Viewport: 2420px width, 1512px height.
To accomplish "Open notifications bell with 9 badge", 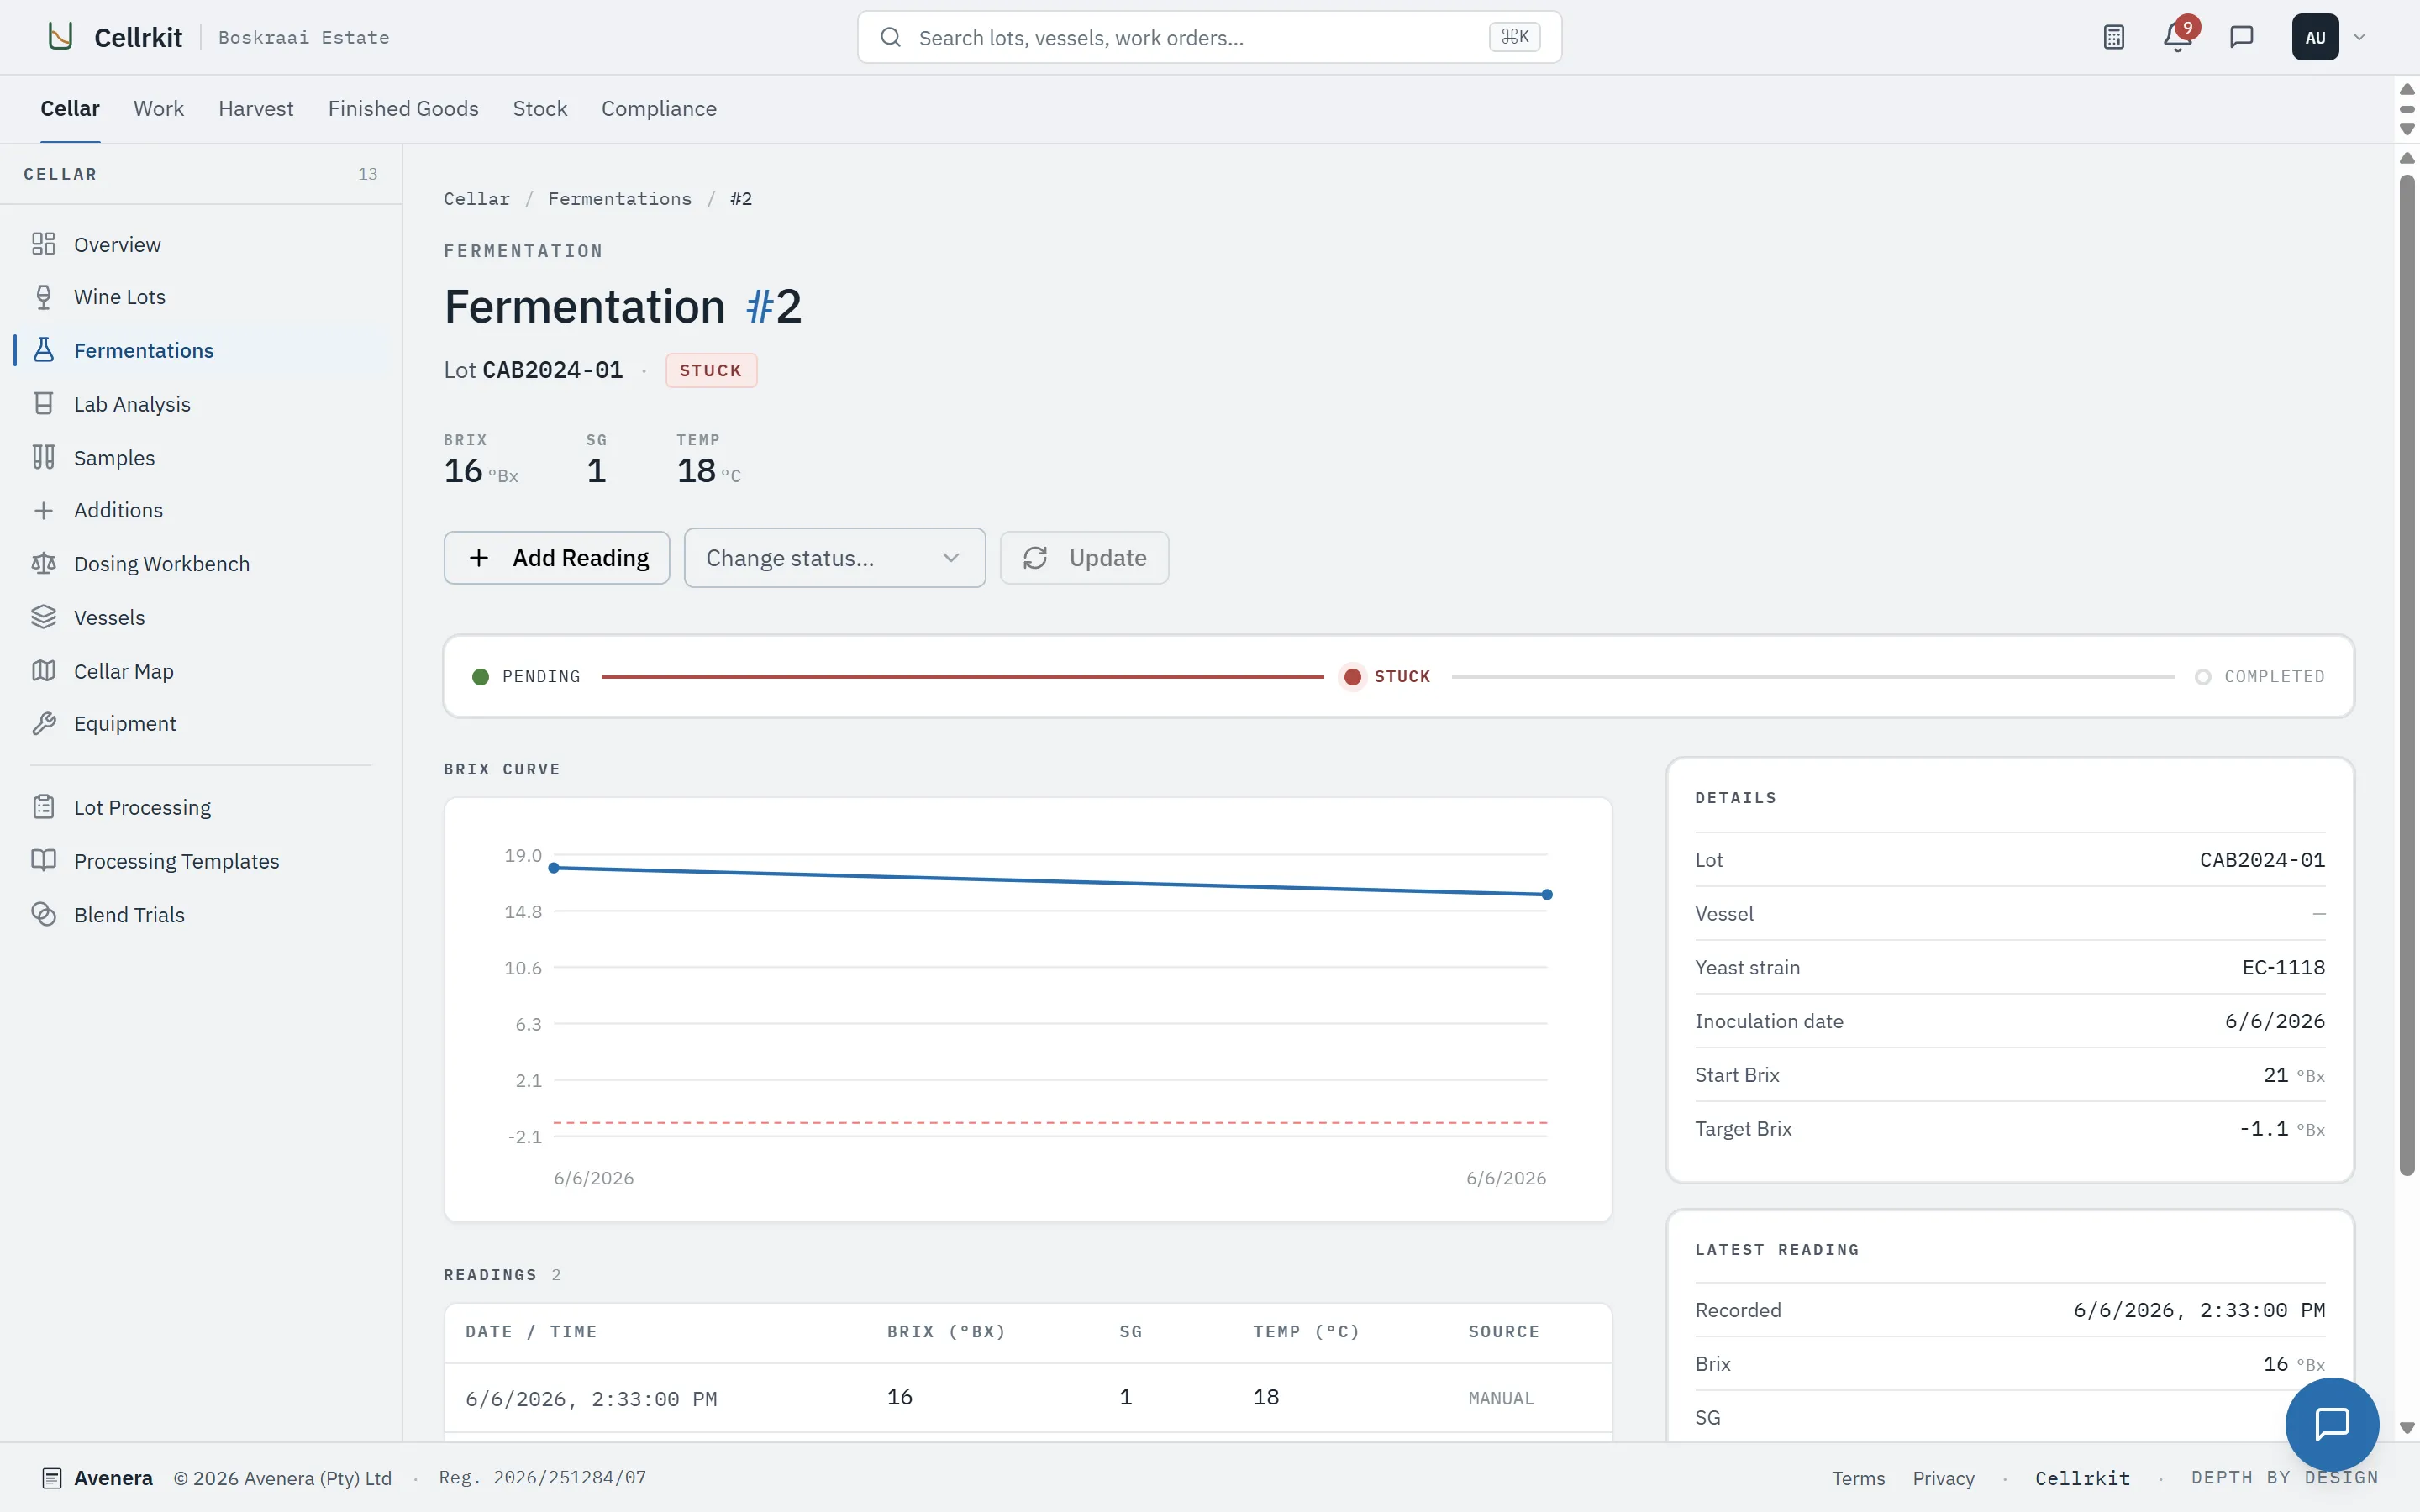I will [x=2178, y=37].
